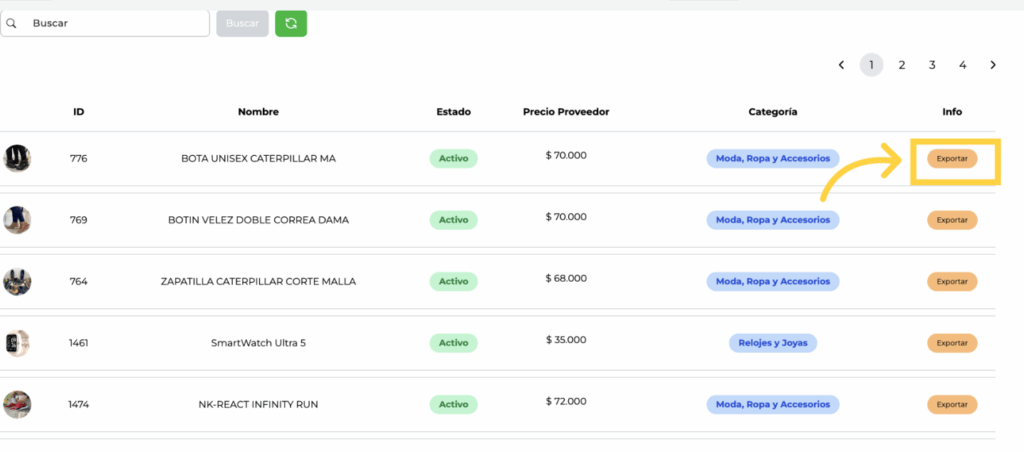This screenshot has width=1024, height=452.
Task: Click the magnifier icon in search box
Action: [12, 23]
